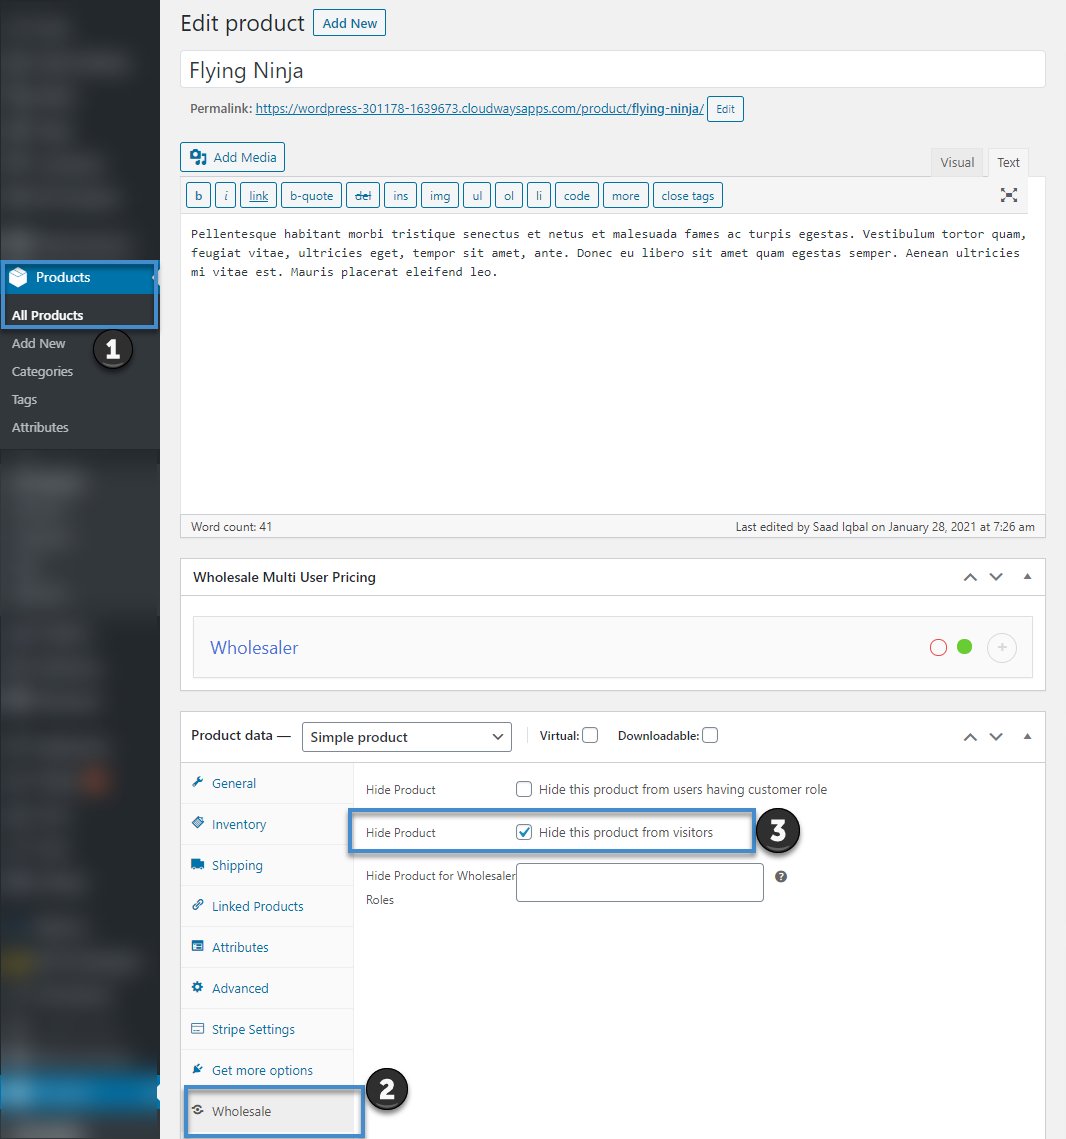Open Attributes in the sidebar submenu

pyautogui.click(x=40, y=427)
